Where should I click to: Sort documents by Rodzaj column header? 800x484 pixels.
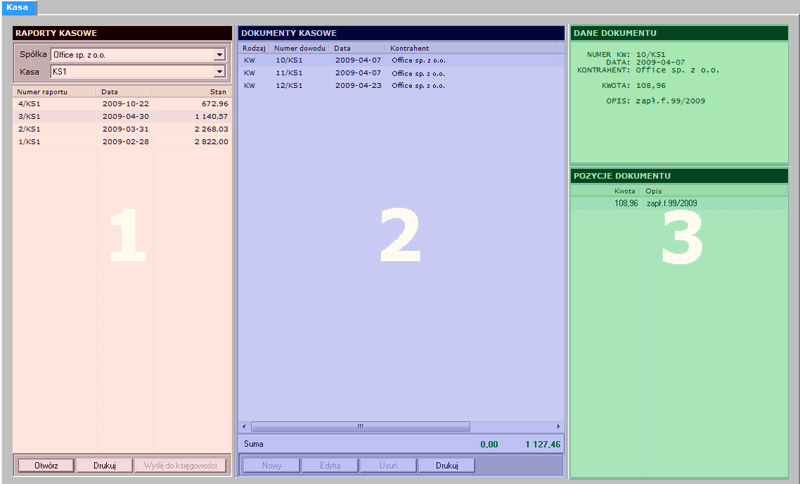point(254,48)
